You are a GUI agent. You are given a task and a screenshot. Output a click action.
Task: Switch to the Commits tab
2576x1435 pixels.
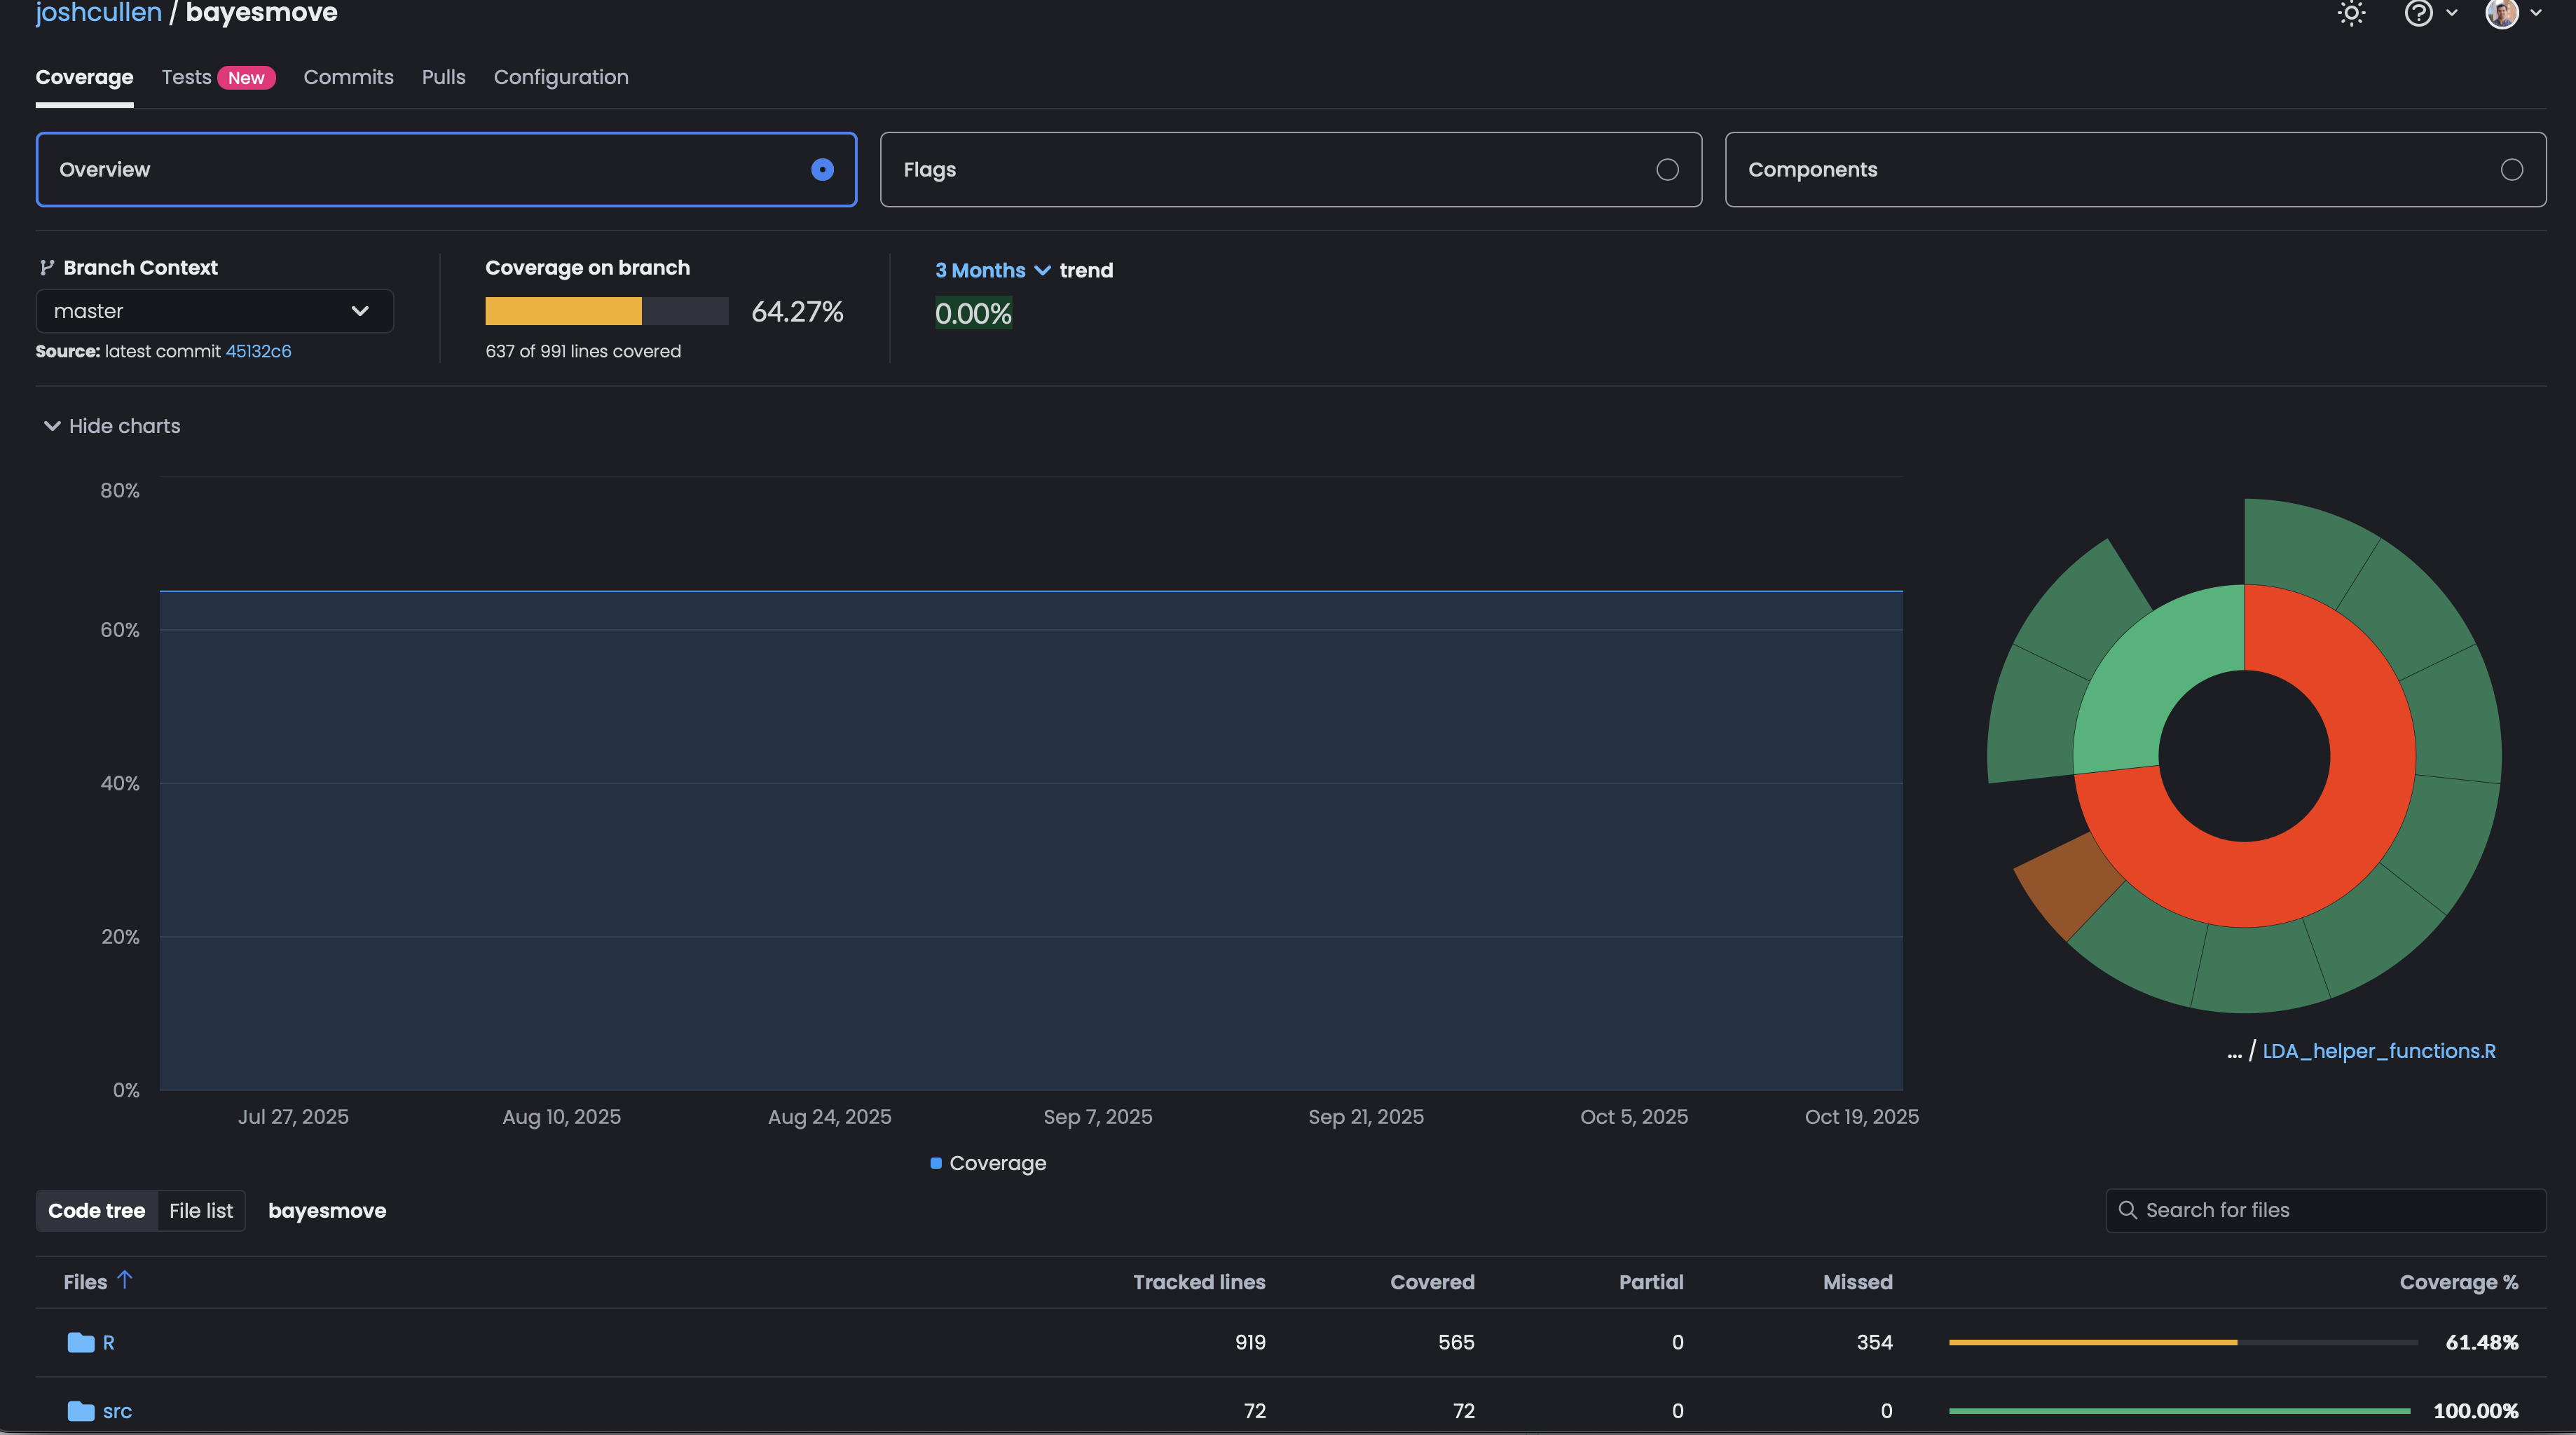(348, 77)
